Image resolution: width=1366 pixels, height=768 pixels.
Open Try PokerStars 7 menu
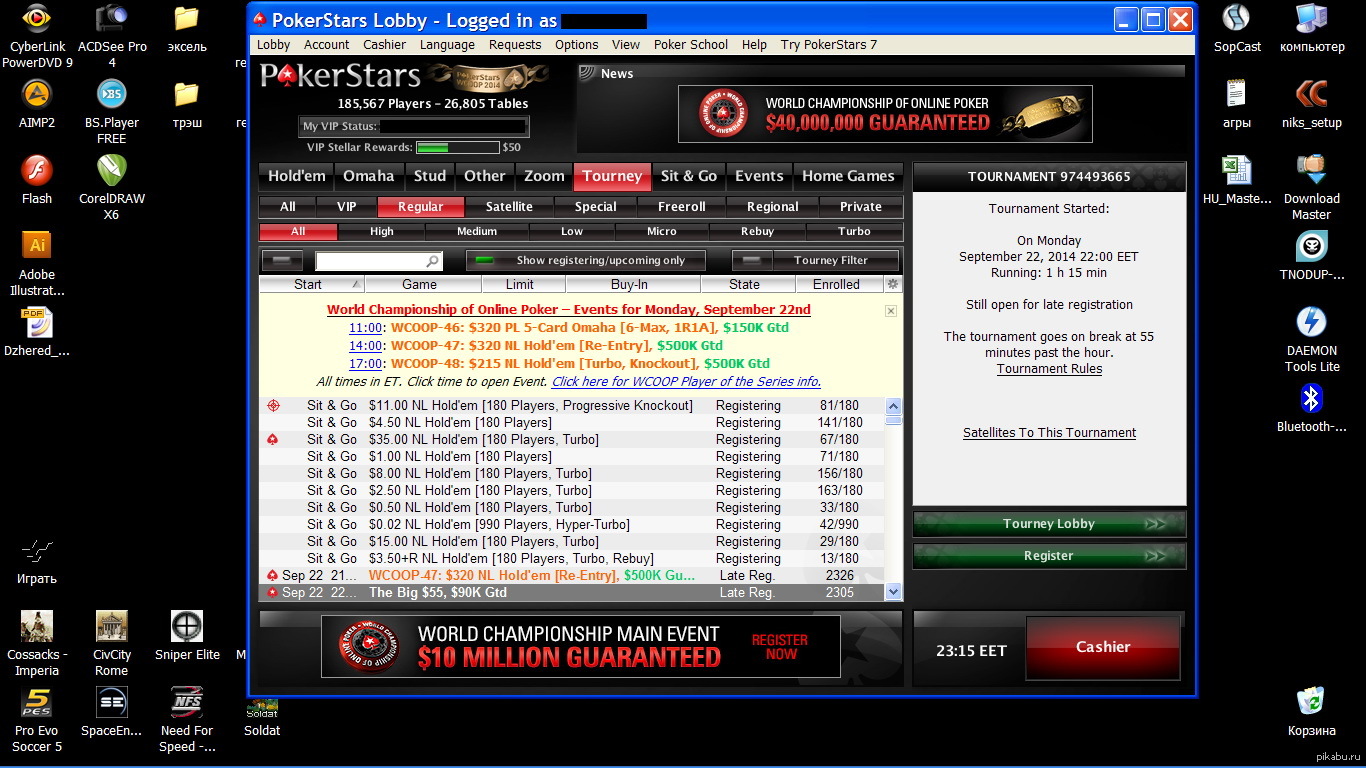pyautogui.click(x=829, y=44)
